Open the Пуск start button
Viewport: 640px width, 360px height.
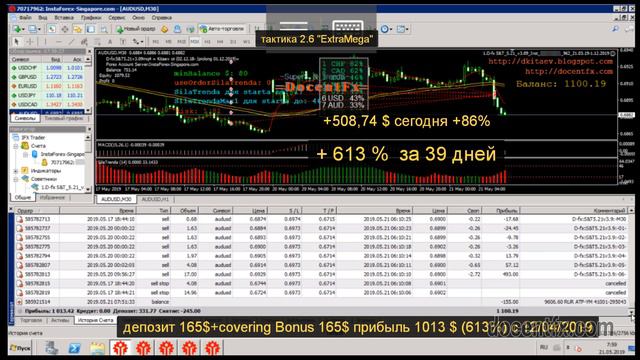point(20,348)
